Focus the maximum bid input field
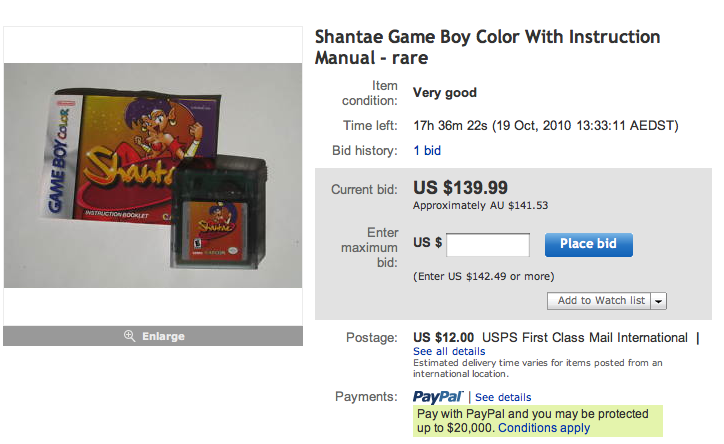Screen dimensions: 724x444 (x=488, y=244)
